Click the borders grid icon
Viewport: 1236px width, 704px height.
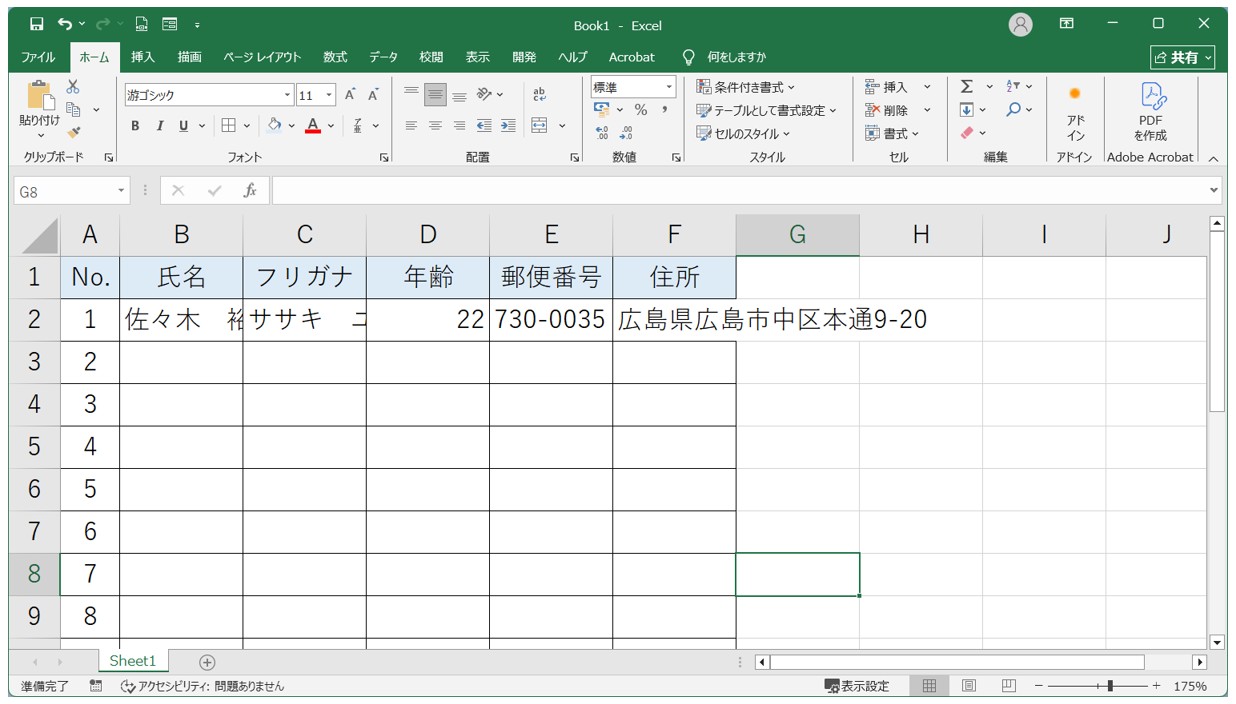[228, 126]
